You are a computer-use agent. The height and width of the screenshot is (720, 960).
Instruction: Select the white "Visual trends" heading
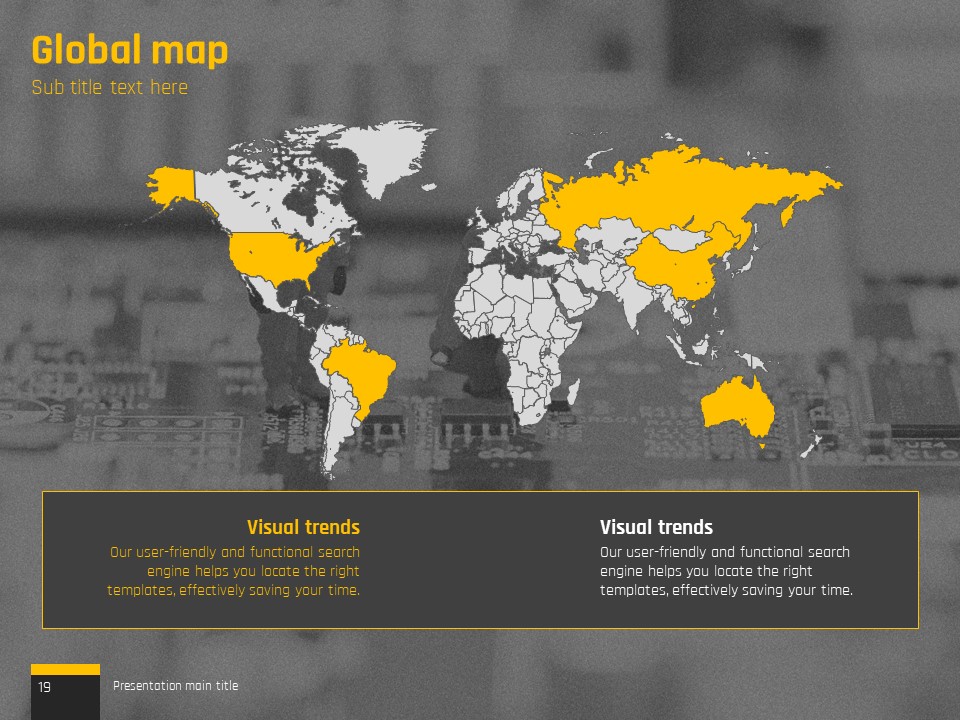point(656,527)
